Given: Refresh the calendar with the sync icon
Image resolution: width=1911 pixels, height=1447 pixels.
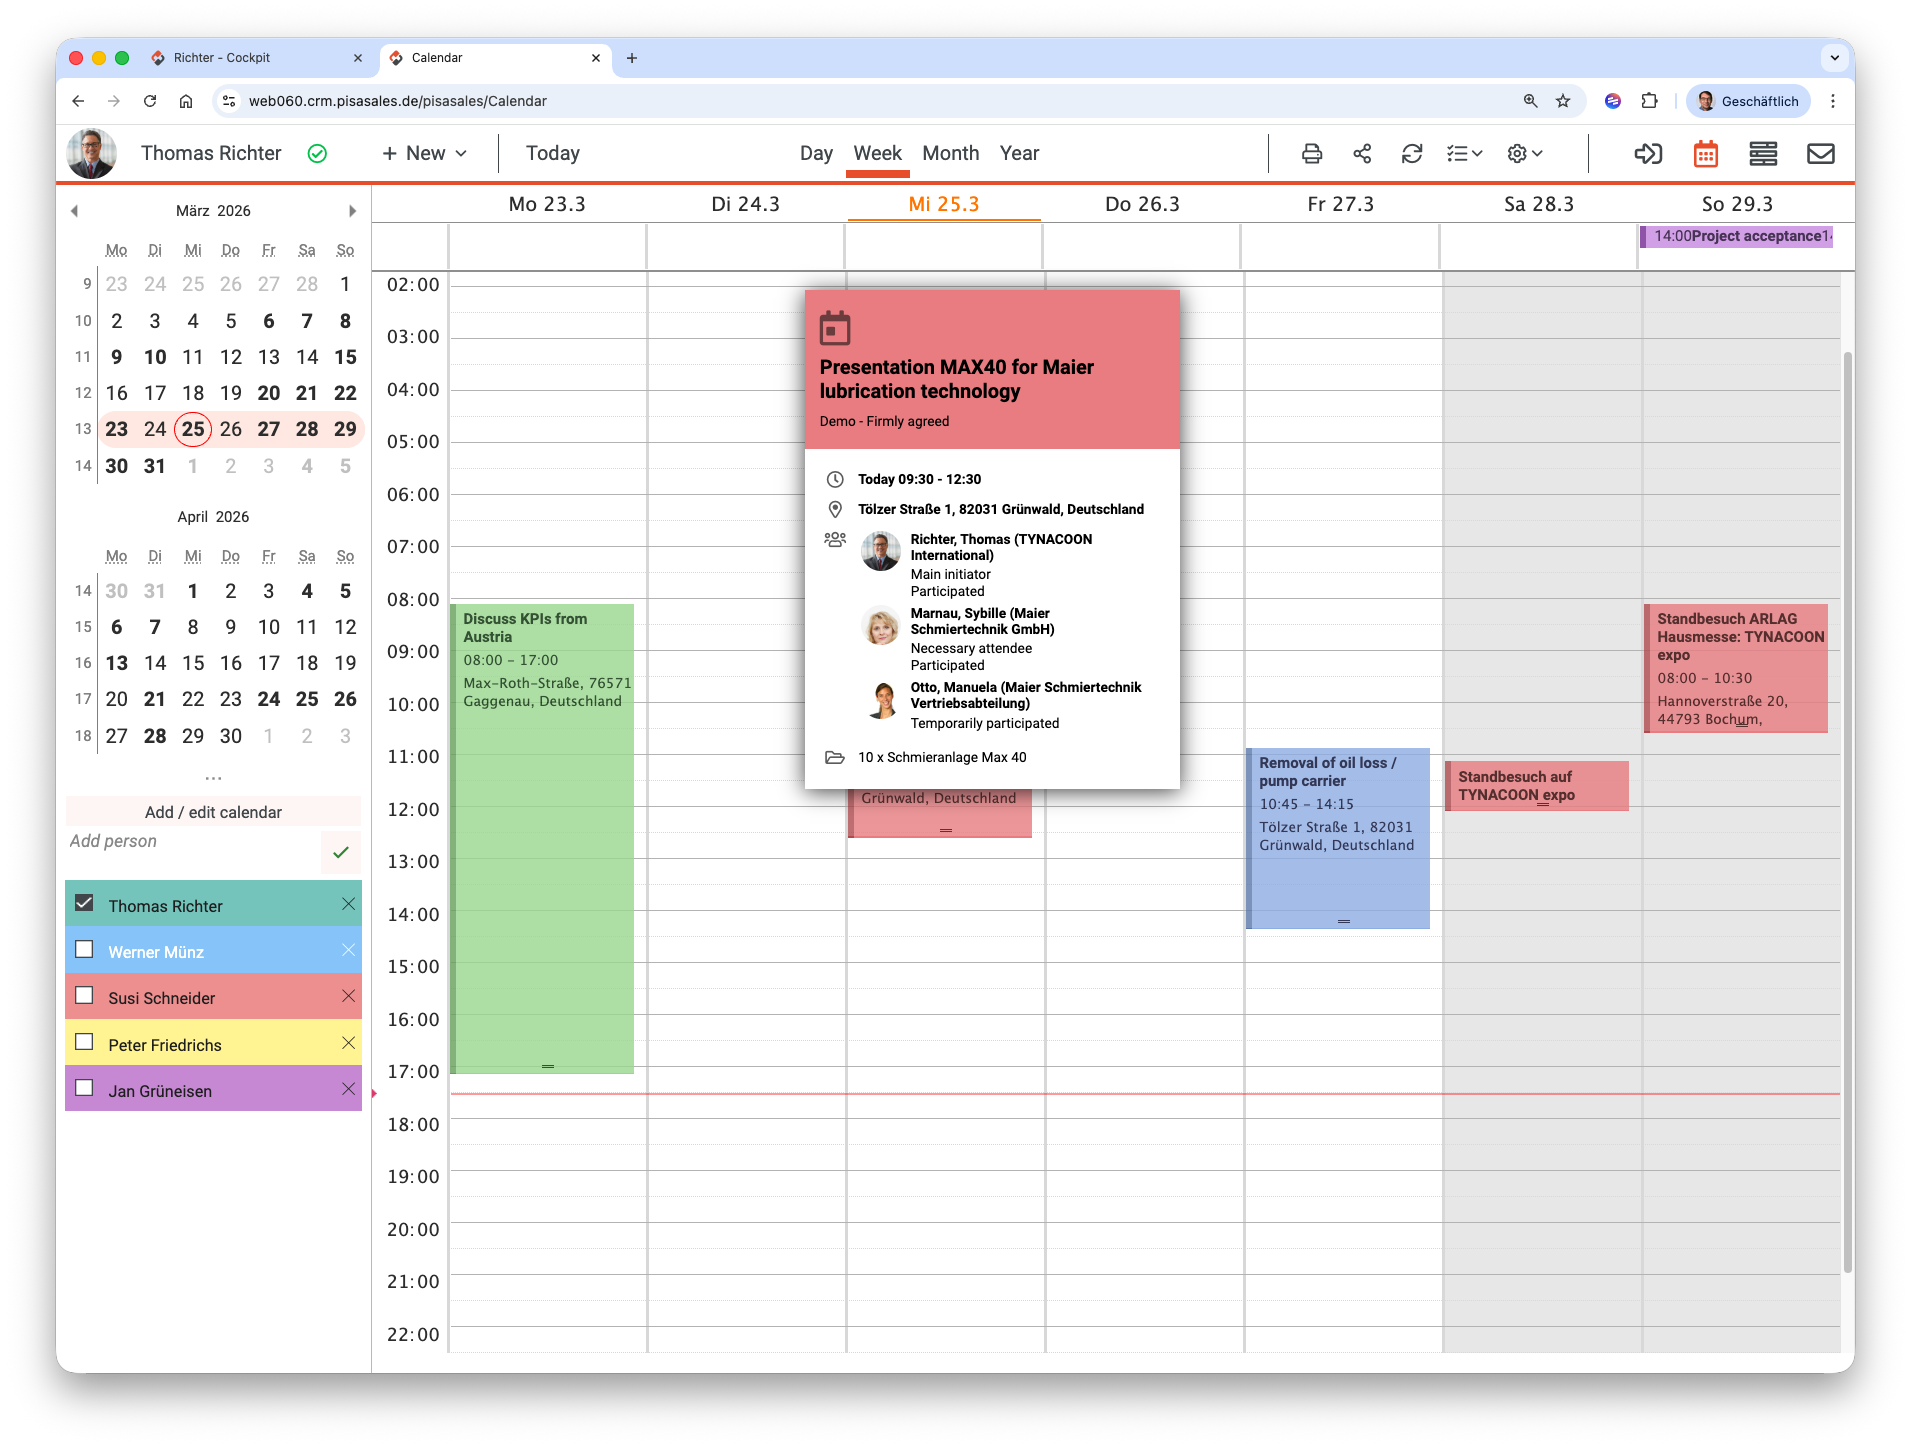Looking at the screenshot, I should [x=1412, y=153].
